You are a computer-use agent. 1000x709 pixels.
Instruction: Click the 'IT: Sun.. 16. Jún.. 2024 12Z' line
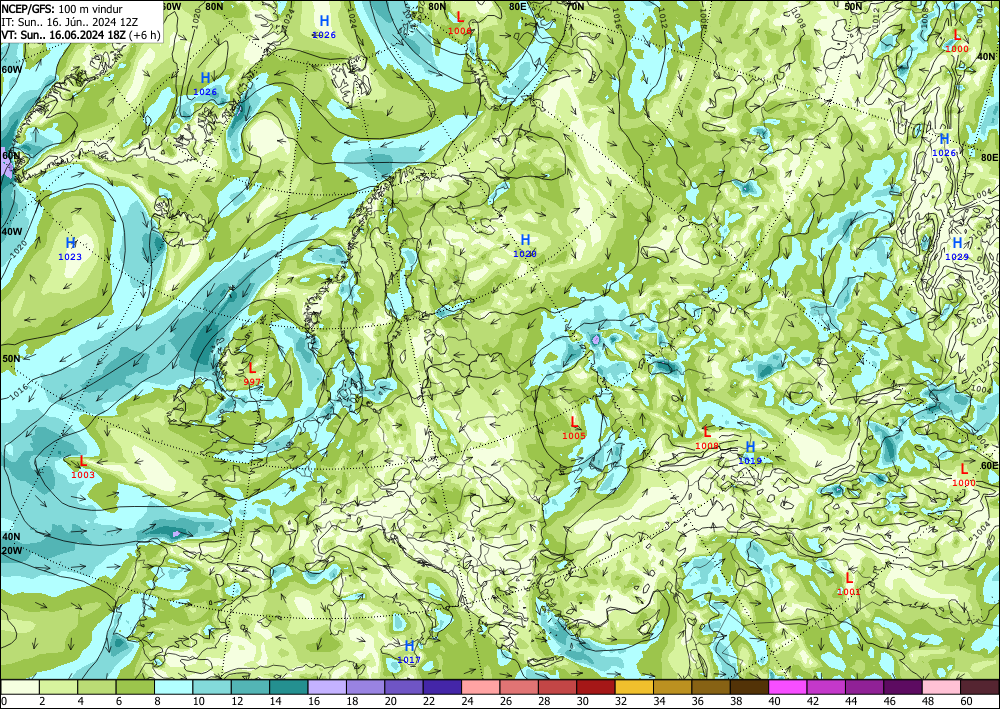point(69,22)
